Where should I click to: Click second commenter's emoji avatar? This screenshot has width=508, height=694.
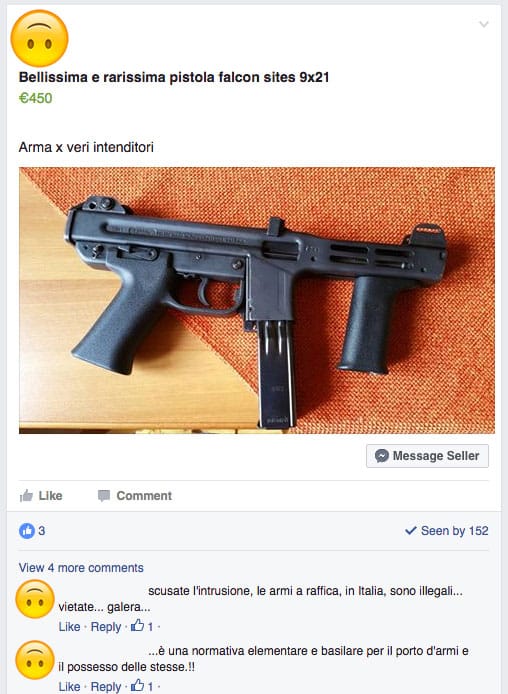pyautogui.click(x=35, y=659)
